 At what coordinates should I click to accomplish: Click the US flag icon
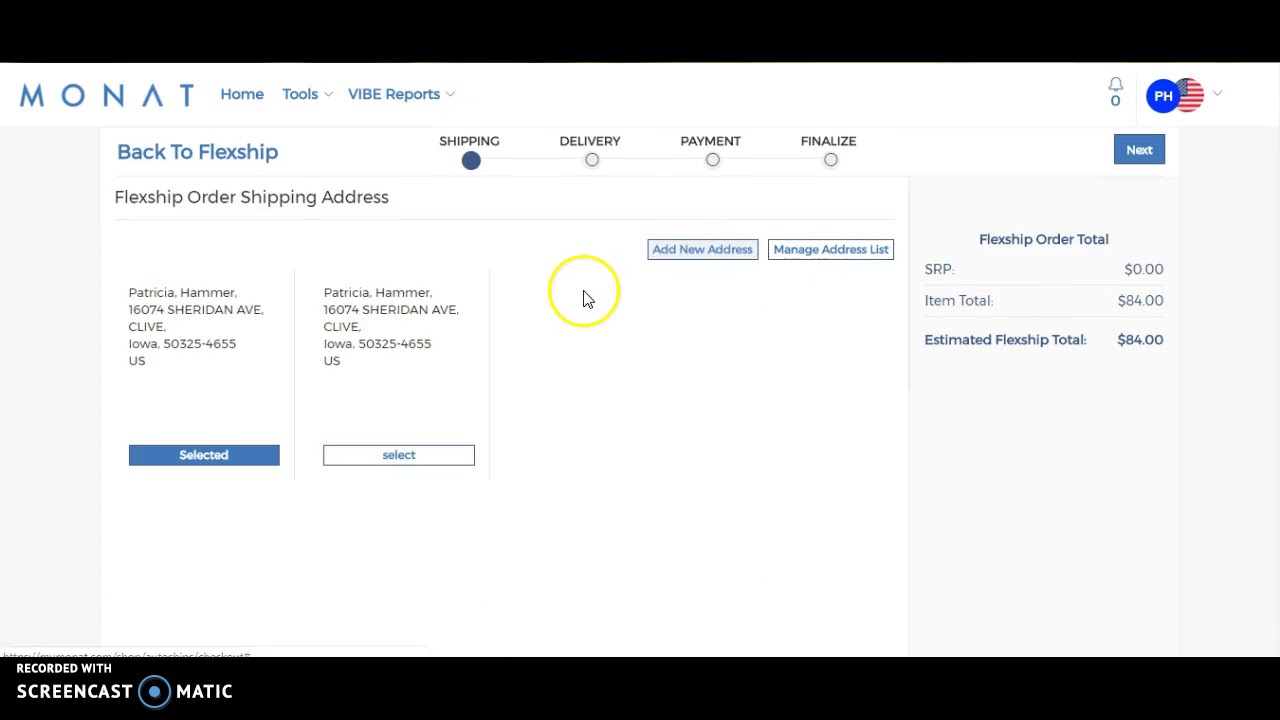click(1190, 96)
